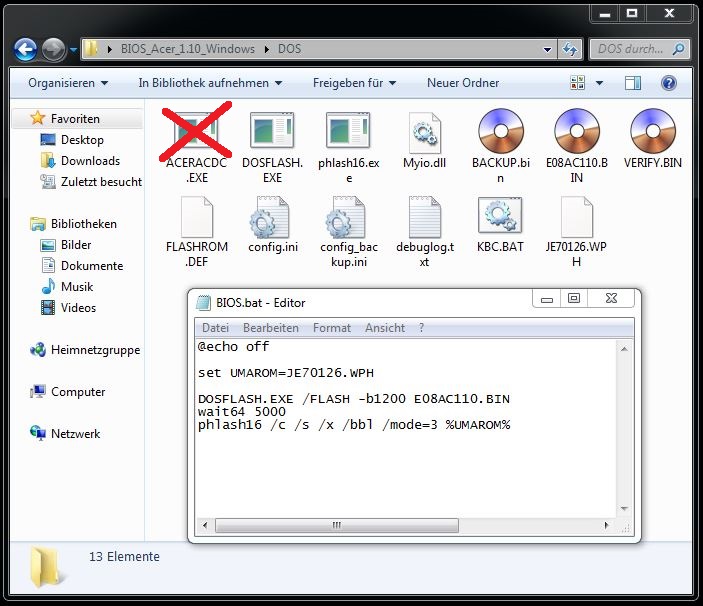Click Editor scroll right arrow

coord(607,525)
